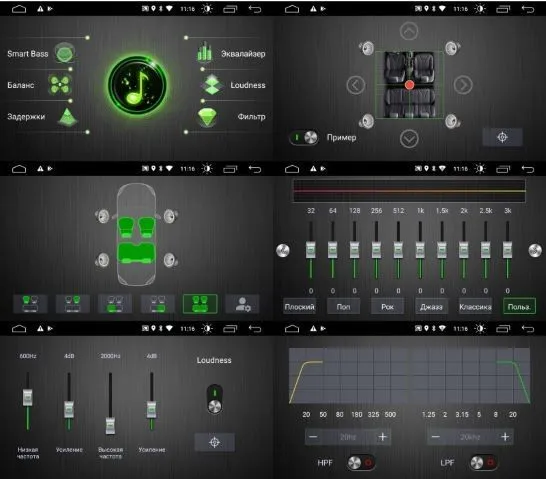Screen dimensions: 546x479
Task: Enable the HPF filter switch
Action: click(361, 463)
